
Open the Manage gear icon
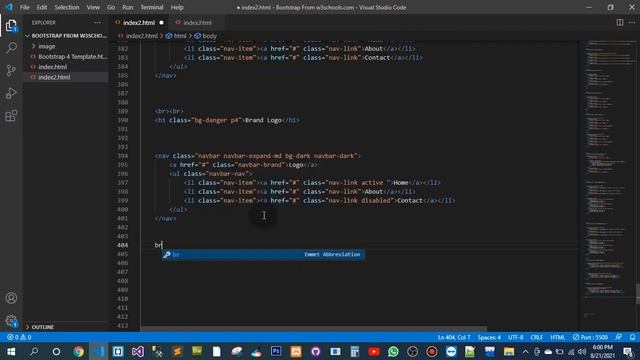pyautogui.click(x=11, y=321)
